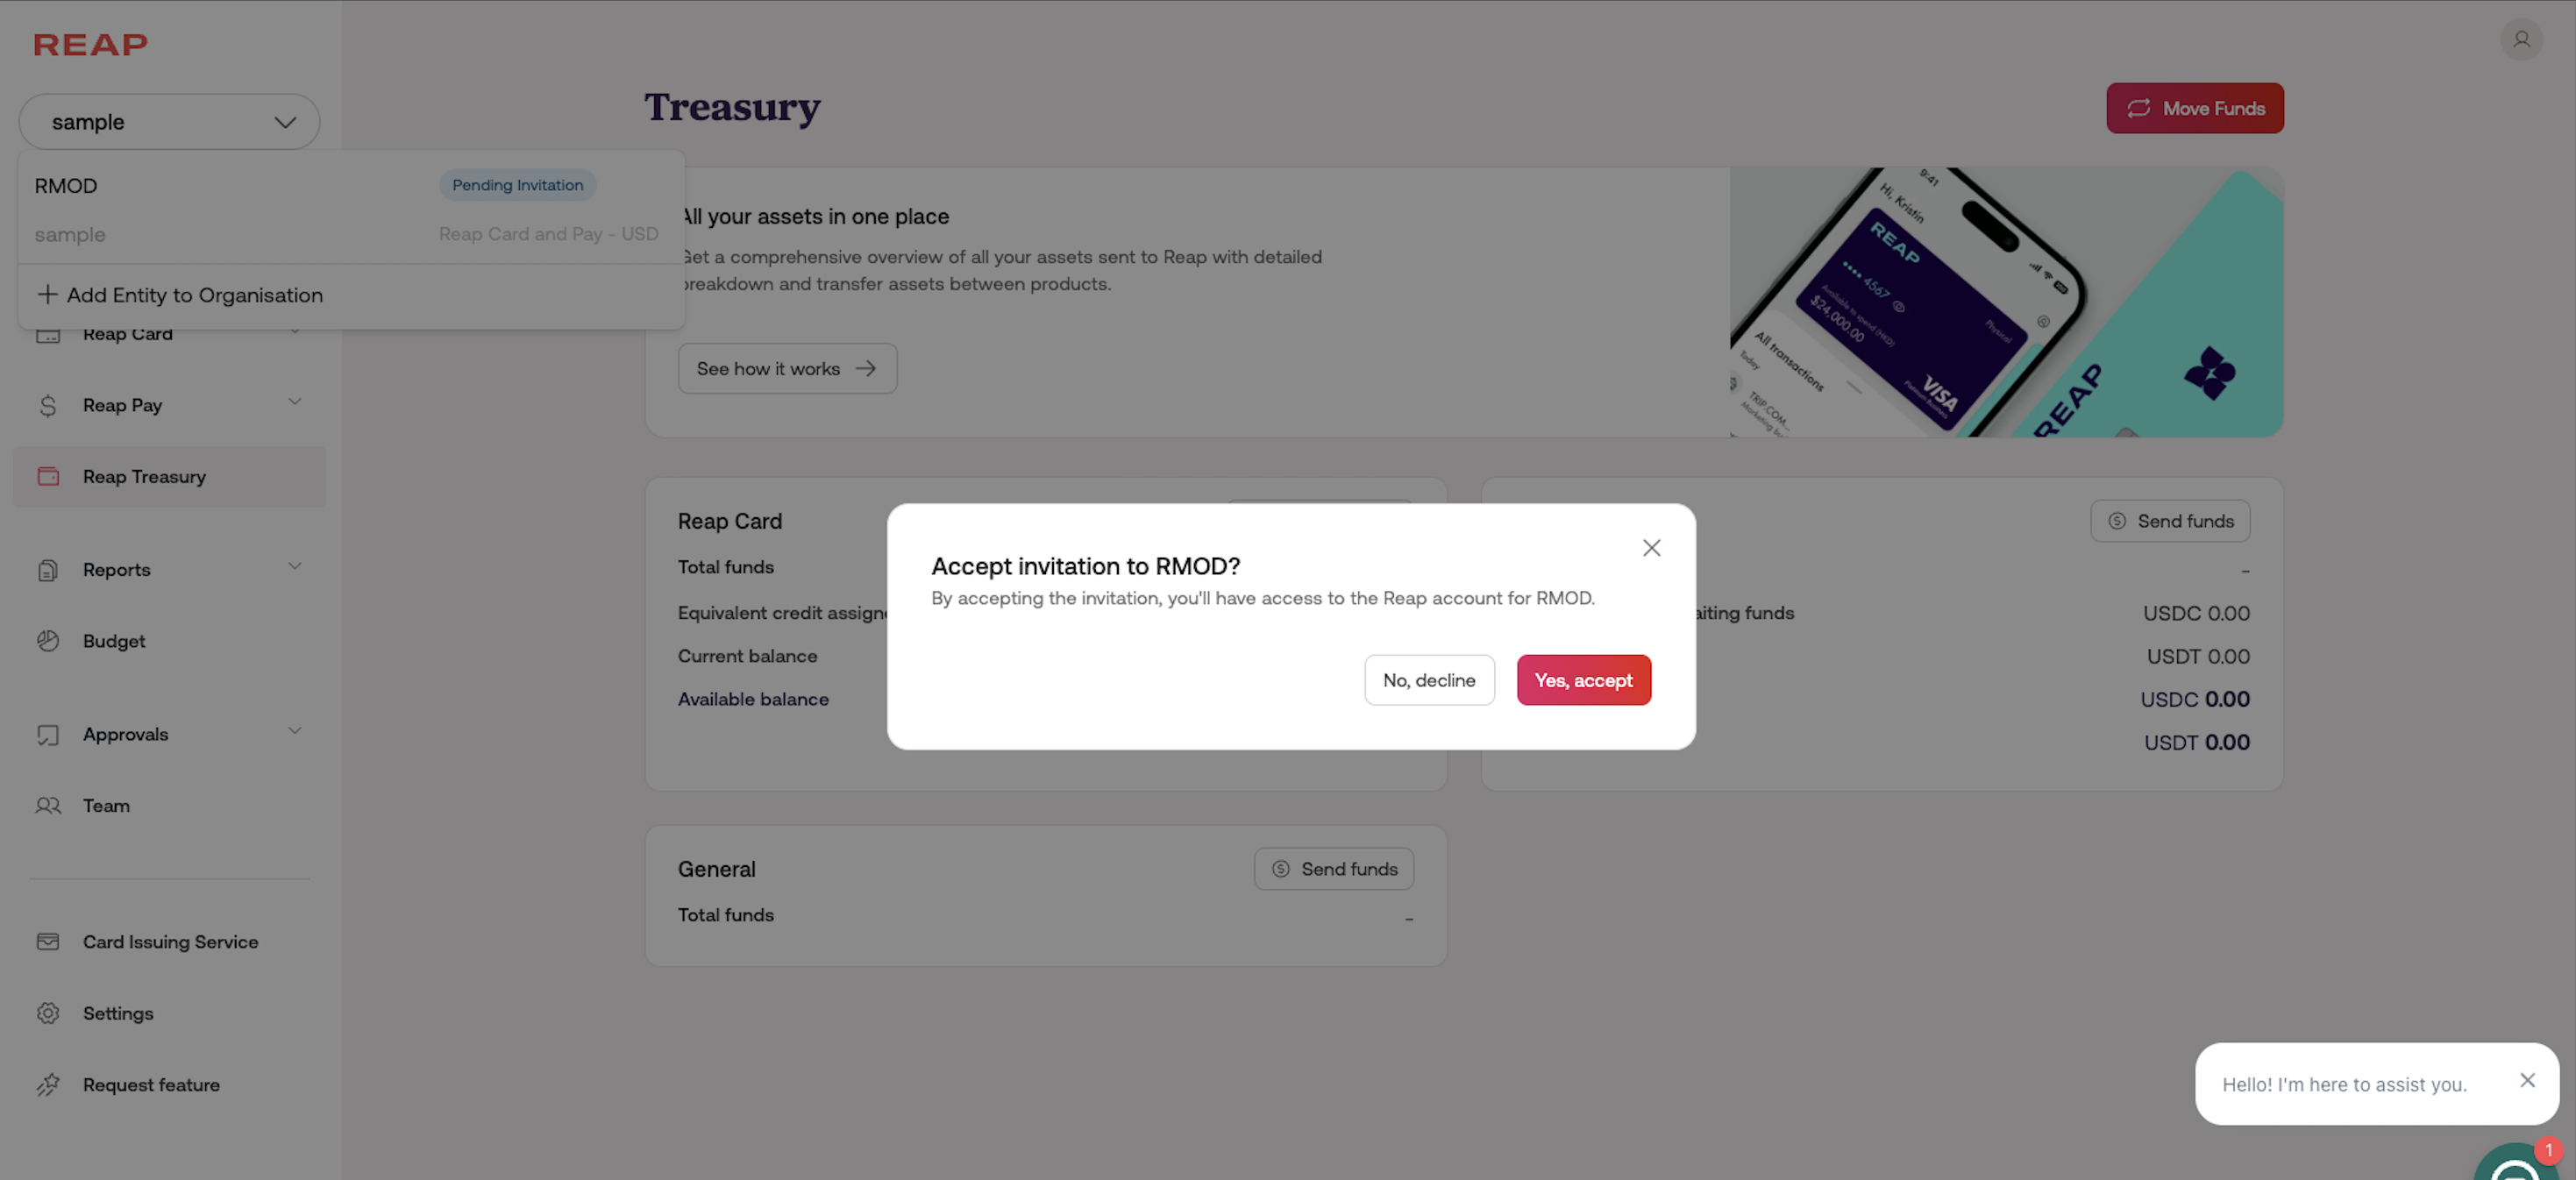Click the Reap logo

tap(90, 45)
